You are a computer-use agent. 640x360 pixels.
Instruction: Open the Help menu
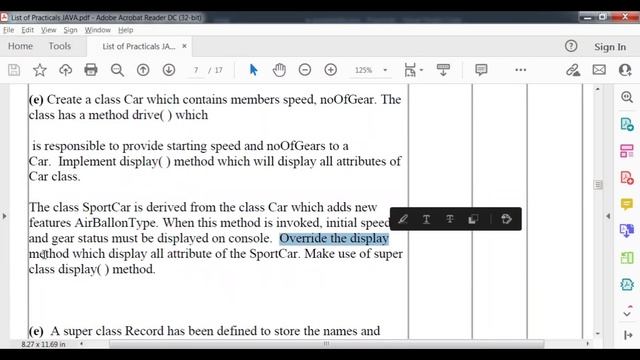click(126, 30)
